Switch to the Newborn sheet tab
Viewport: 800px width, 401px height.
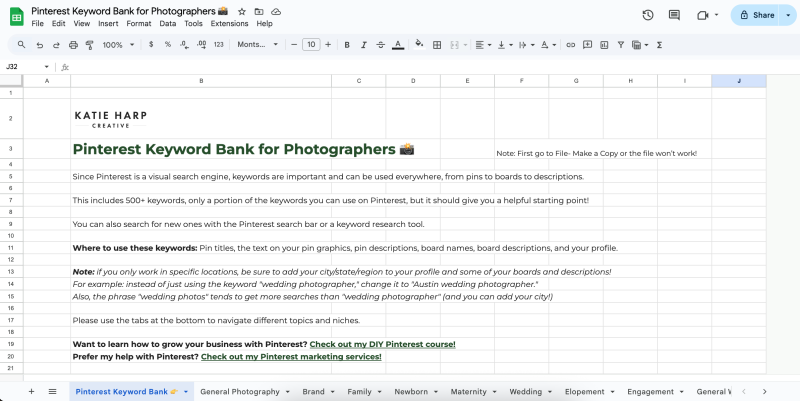[410, 392]
